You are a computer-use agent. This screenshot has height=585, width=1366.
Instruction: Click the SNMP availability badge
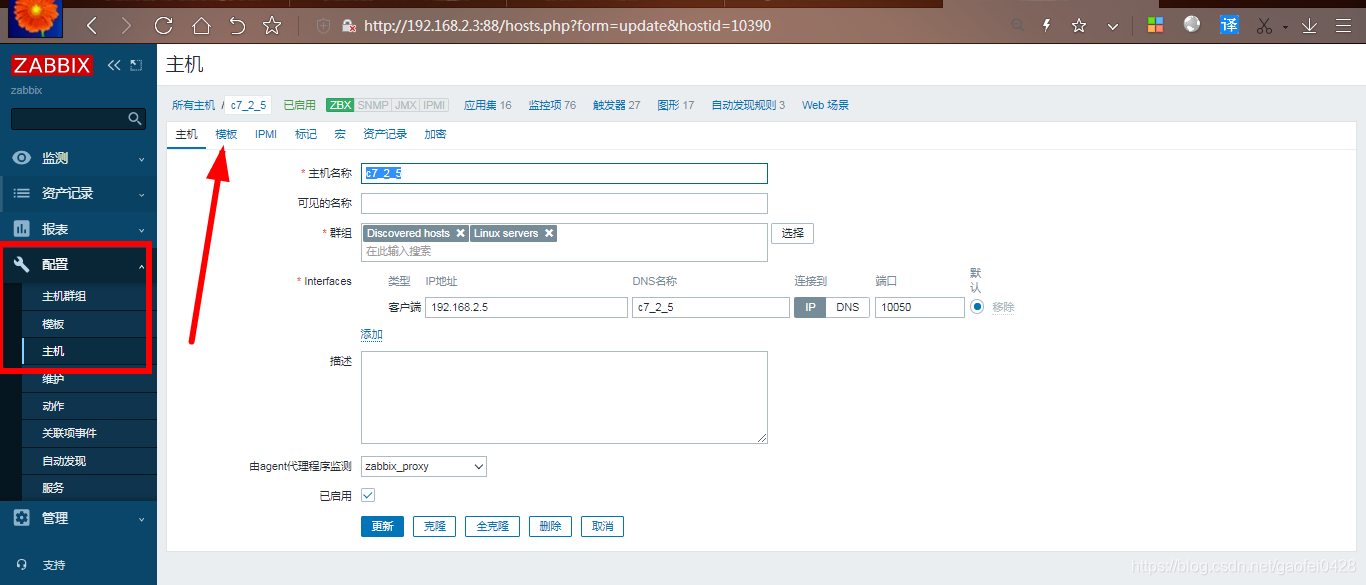coord(373,105)
